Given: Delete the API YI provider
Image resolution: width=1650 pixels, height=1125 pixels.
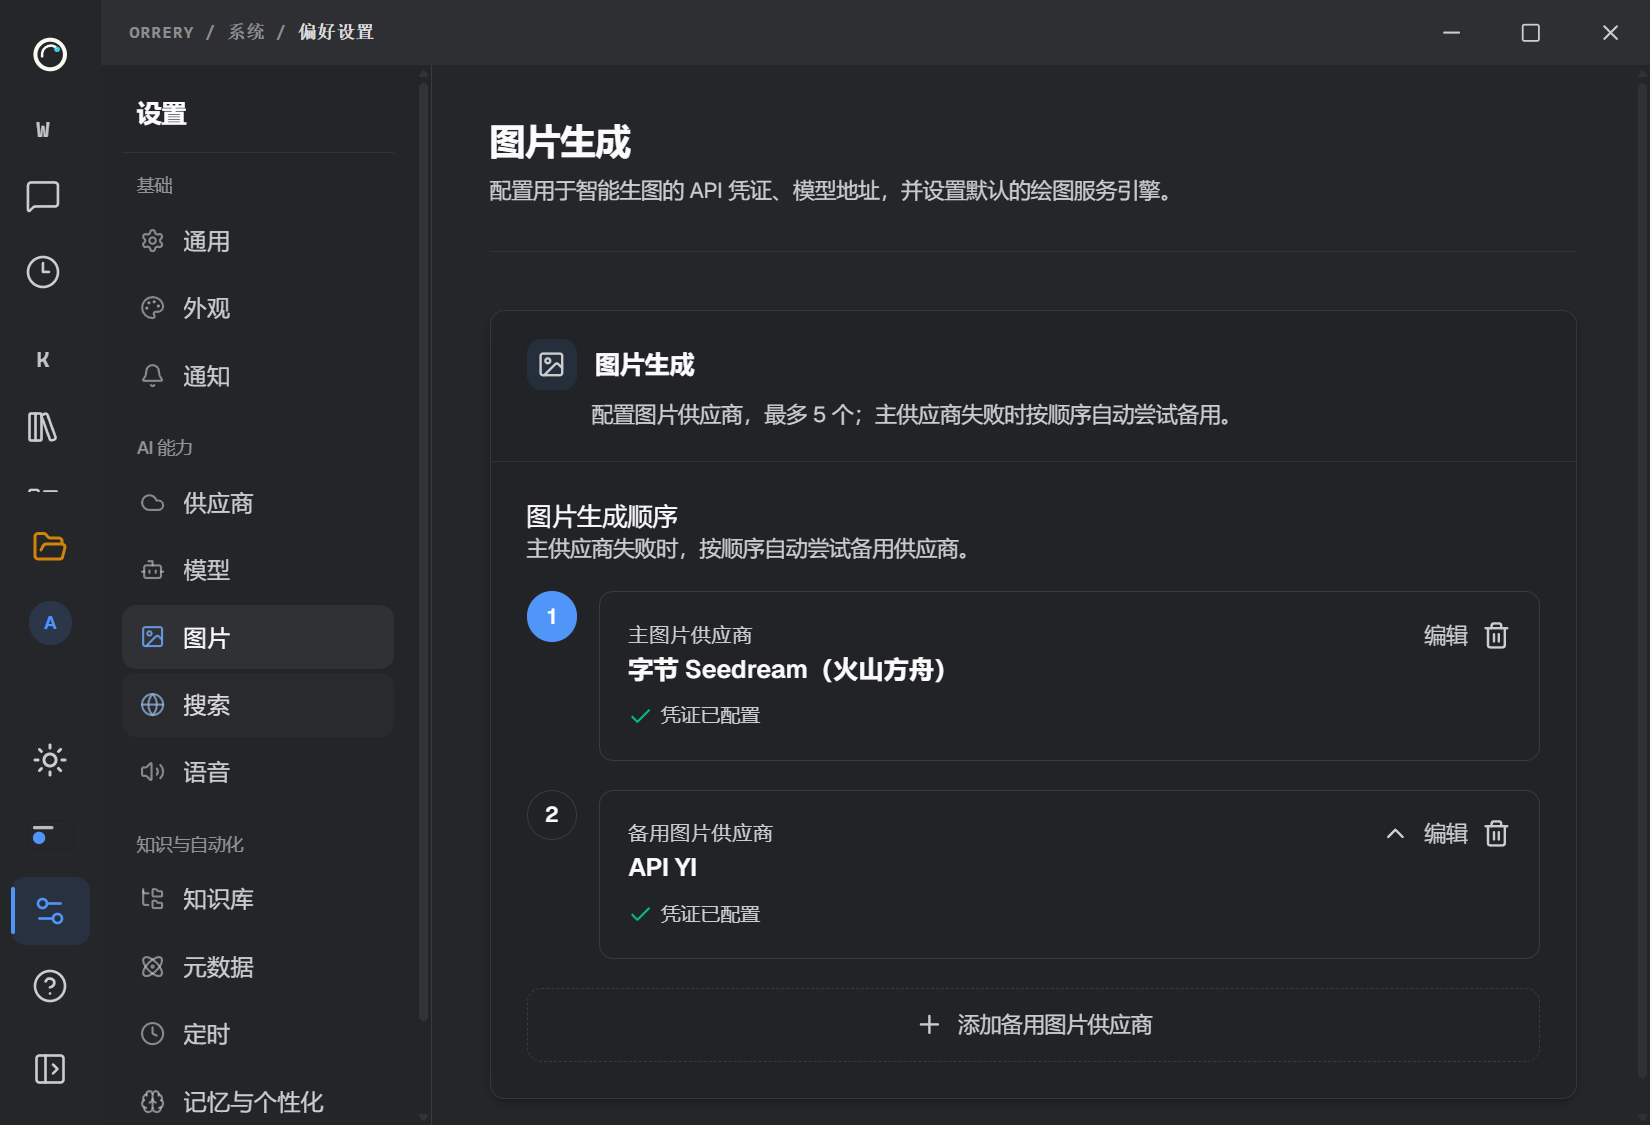Looking at the screenshot, I should (x=1496, y=833).
